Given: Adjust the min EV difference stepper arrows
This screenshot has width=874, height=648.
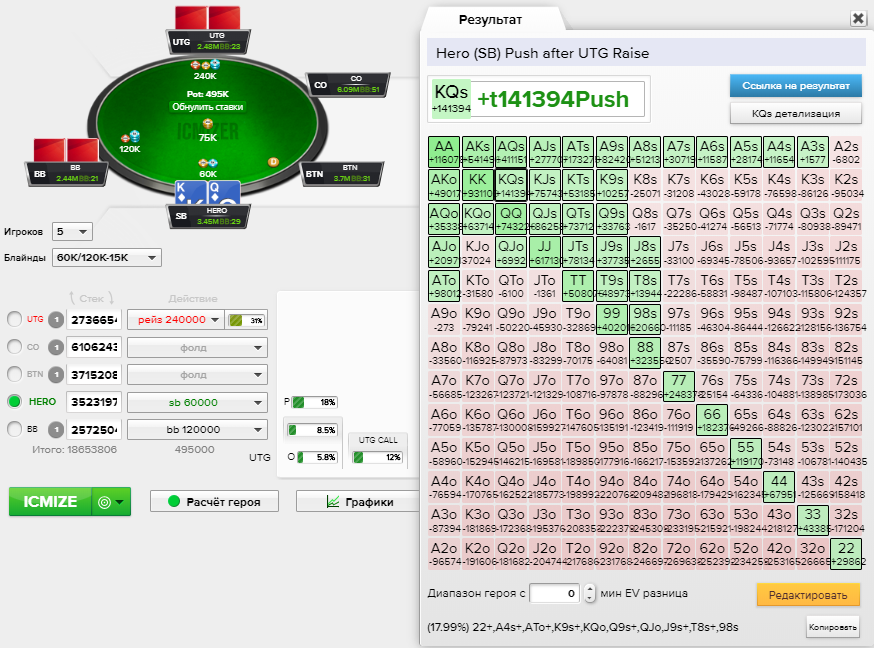Looking at the screenshot, I should pyautogui.click(x=590, y=593).
